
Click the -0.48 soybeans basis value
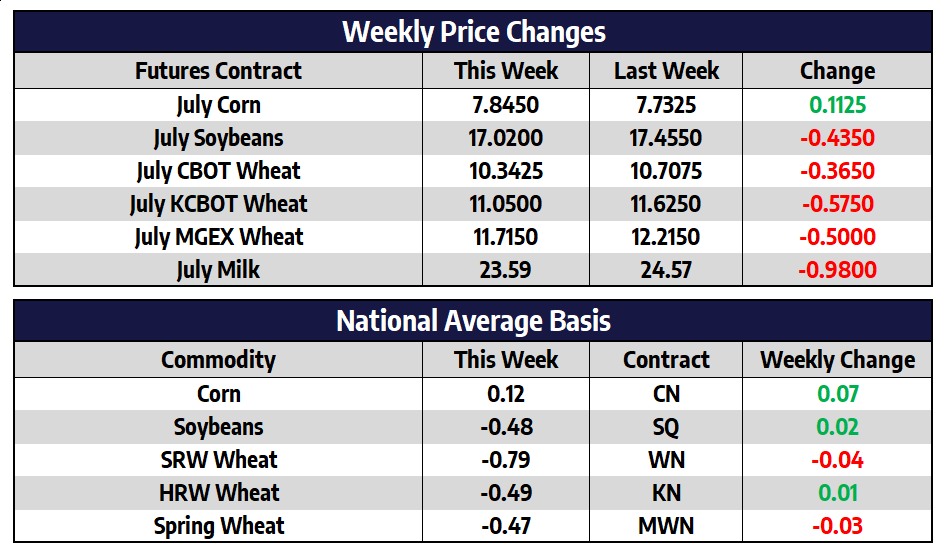click(x=506, y=427)
